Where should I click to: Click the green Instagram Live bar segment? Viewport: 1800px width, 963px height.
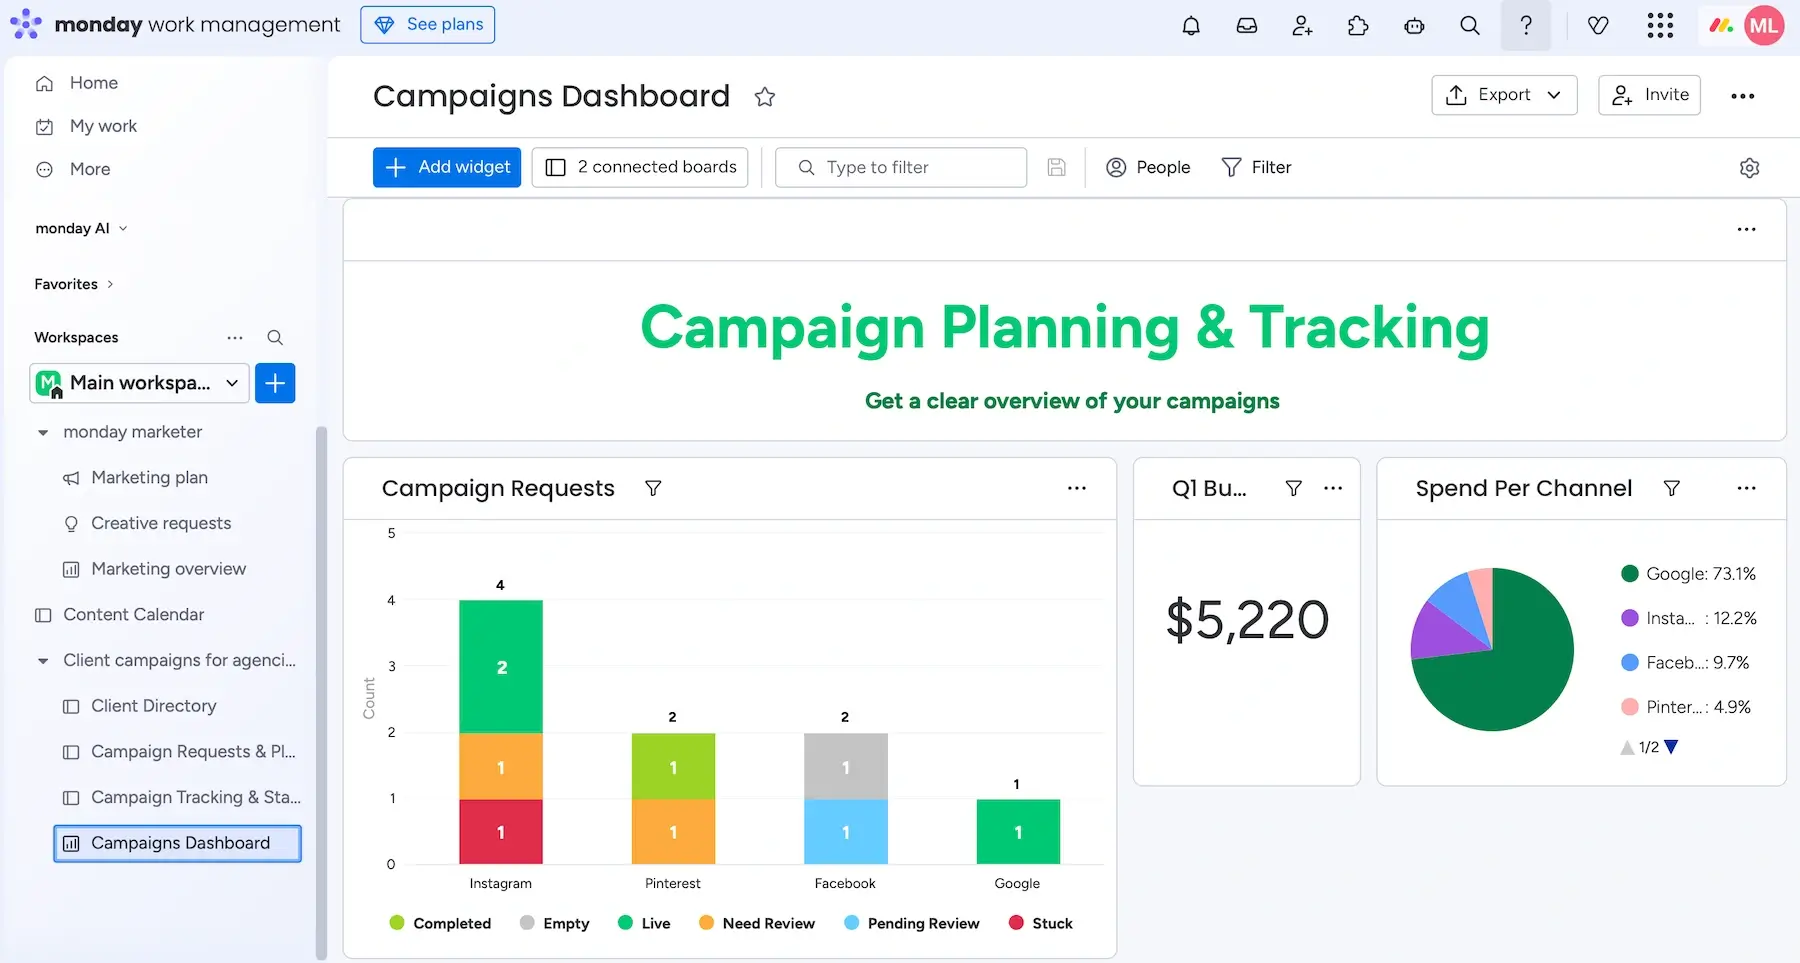501,667
